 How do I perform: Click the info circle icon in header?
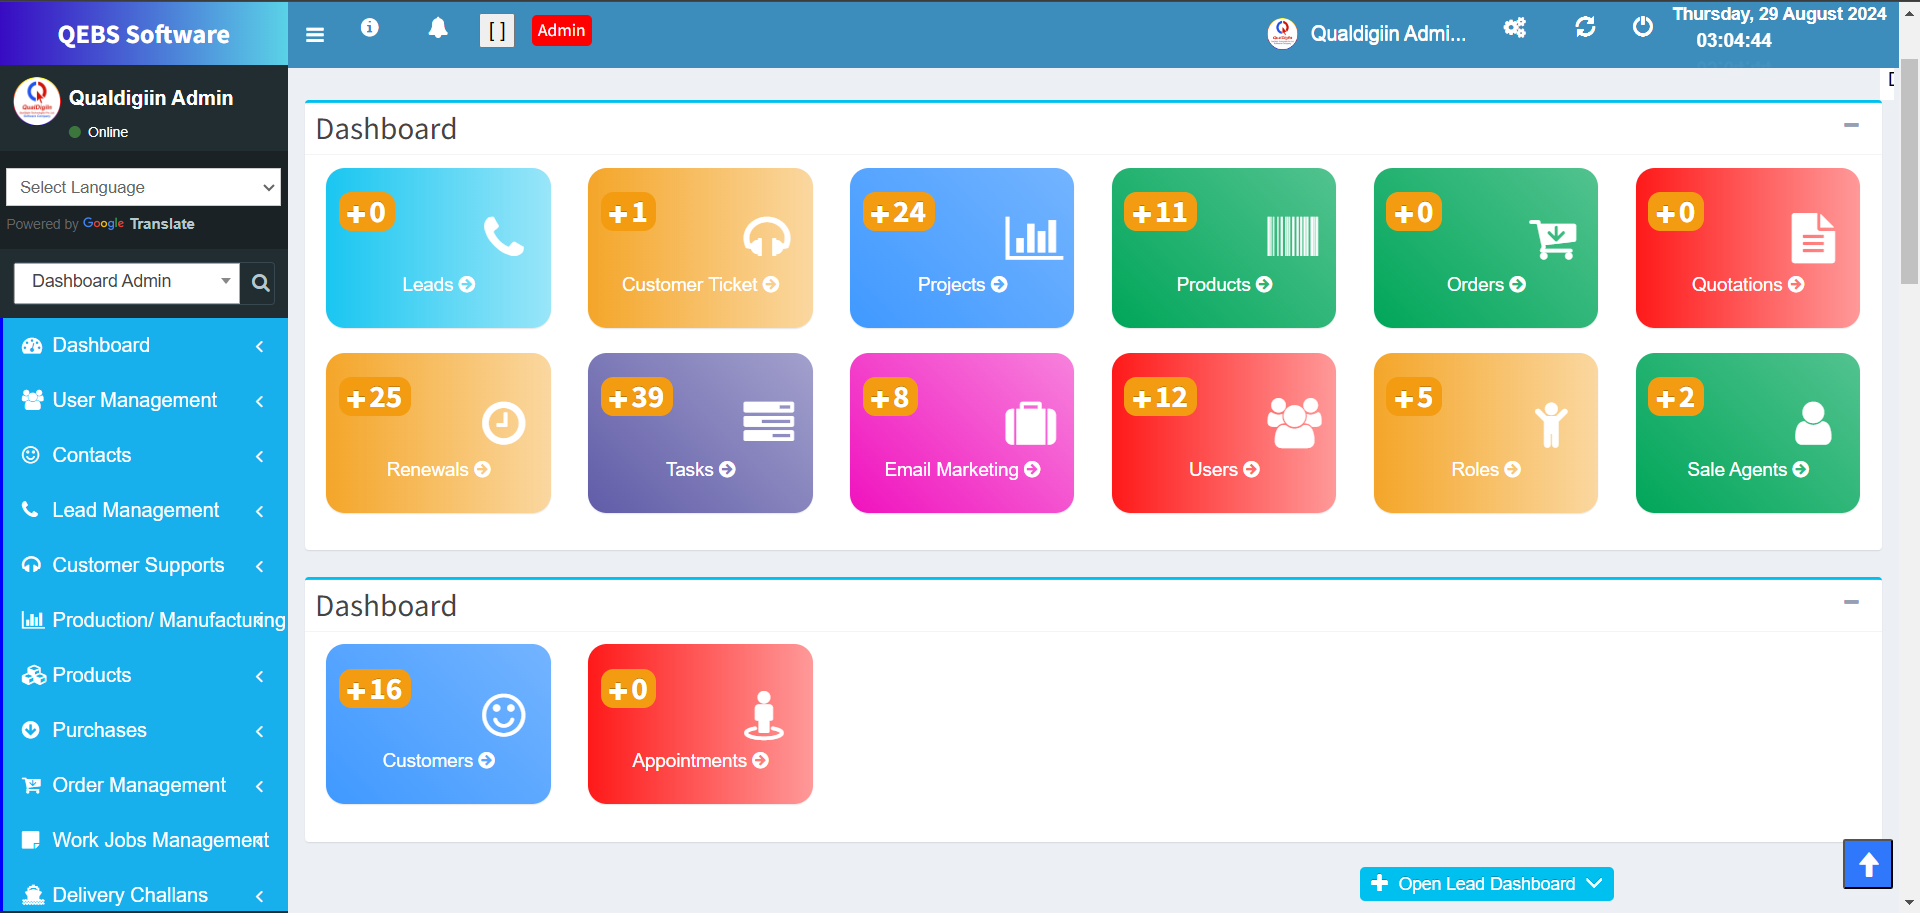pyautogui.click(x=370, y=28)
